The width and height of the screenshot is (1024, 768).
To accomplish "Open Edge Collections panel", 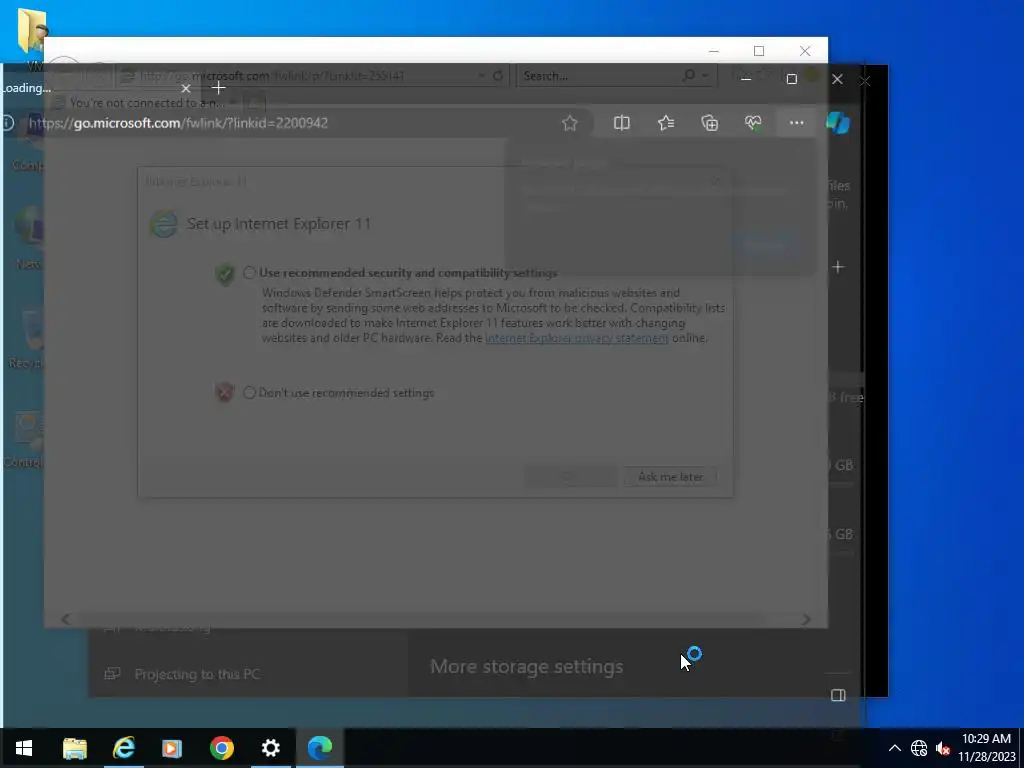I will tap(709, 123).
